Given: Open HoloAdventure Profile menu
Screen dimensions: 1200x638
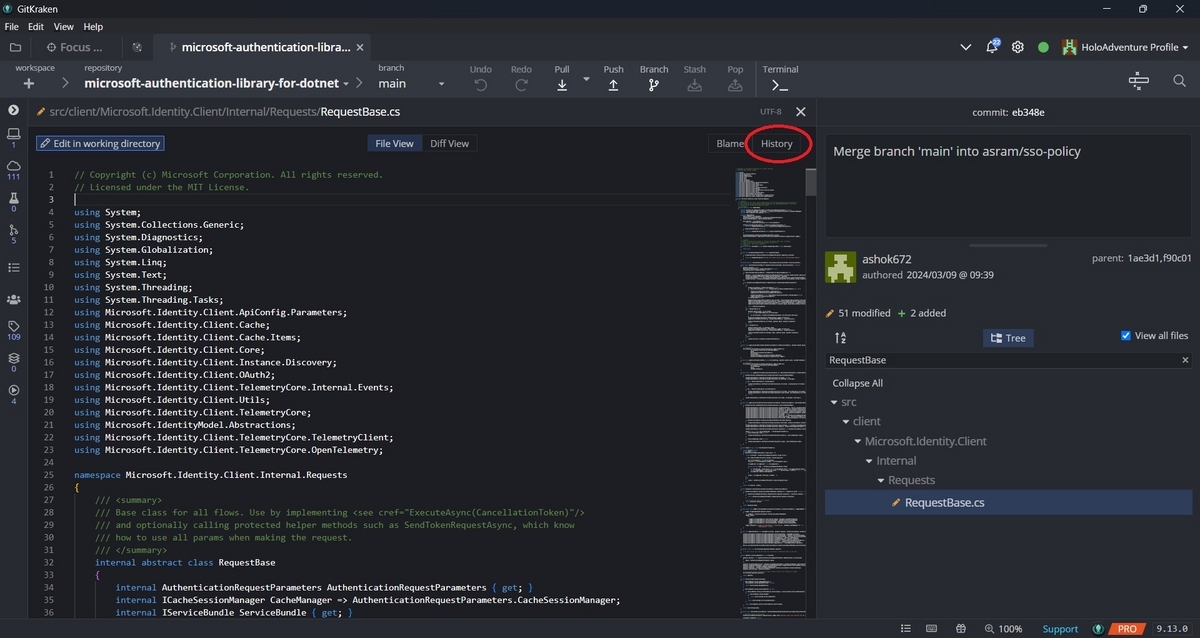Looking at the screenshot, I should 1125,47.
